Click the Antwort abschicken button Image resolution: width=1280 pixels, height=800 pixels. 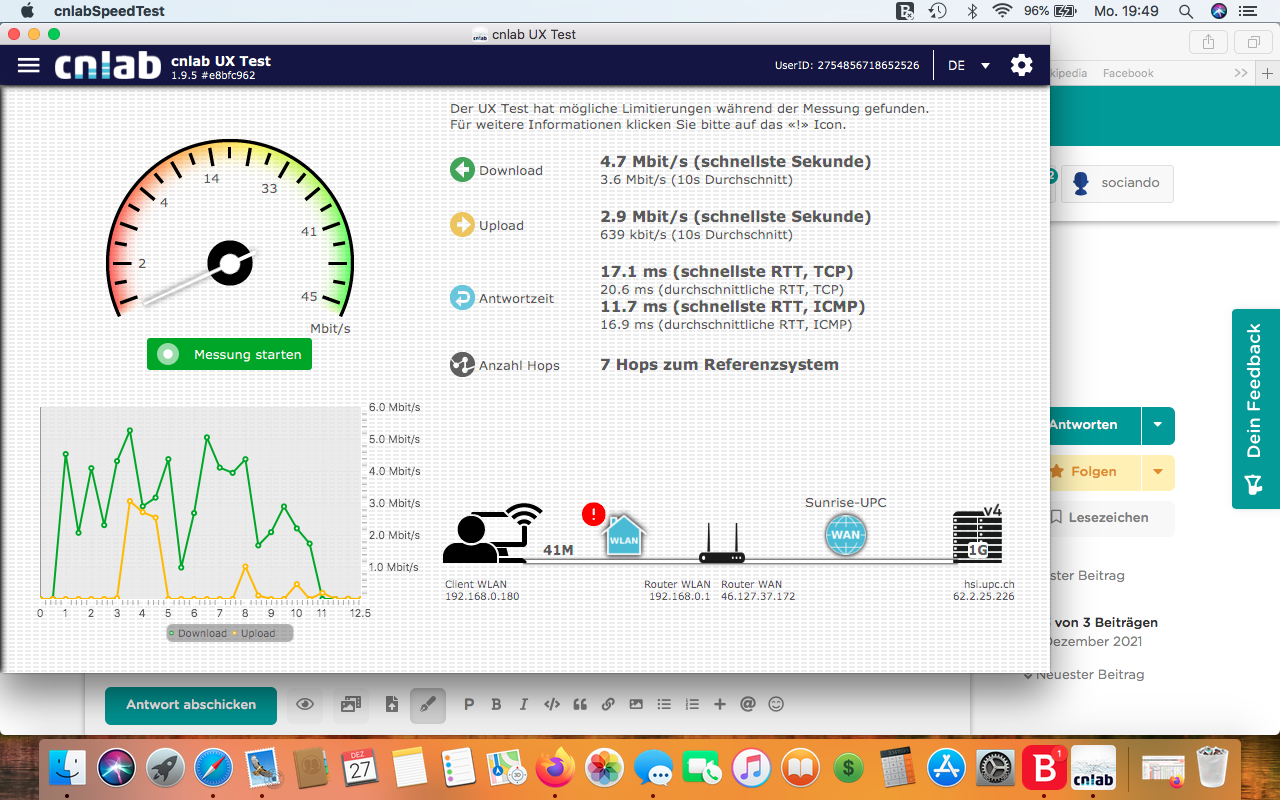click(x=190, y=705)
